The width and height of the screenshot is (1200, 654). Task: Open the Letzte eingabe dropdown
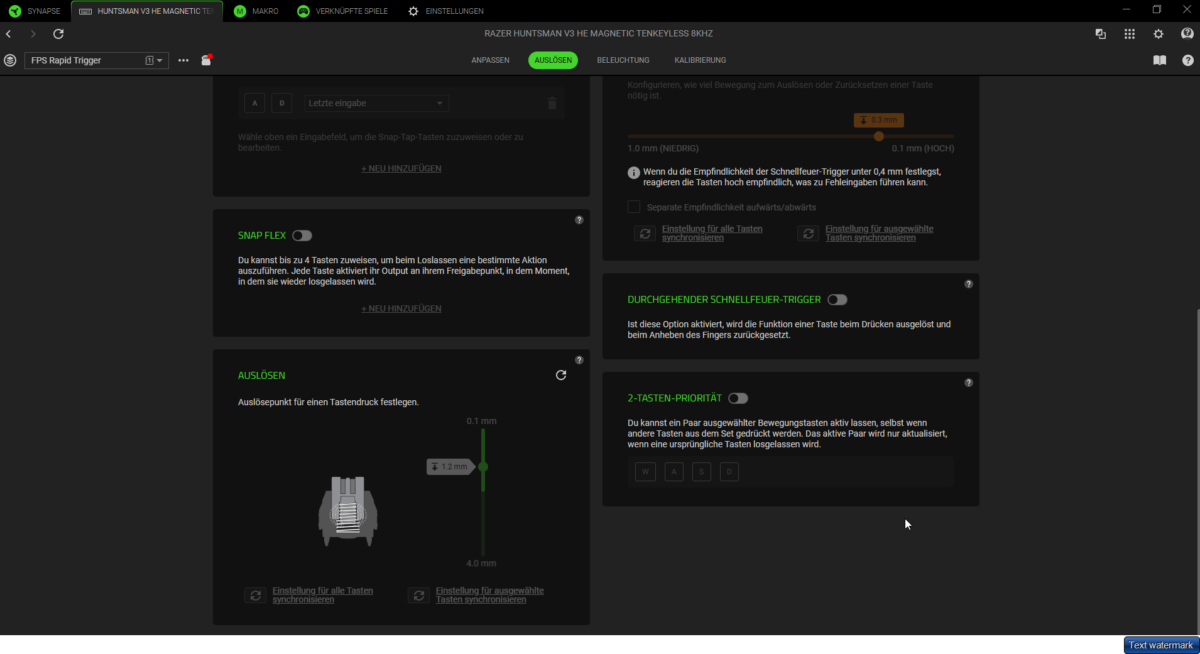(375, 103)
